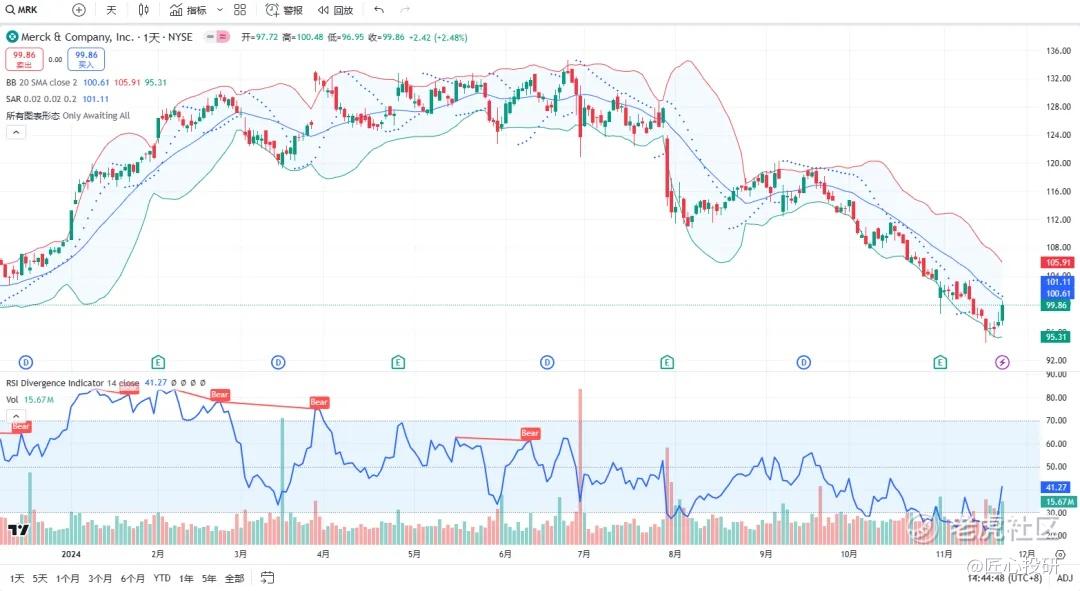Screen dimensions: 1080x591
Task: Set range to 5天
Action: point(41,579)
